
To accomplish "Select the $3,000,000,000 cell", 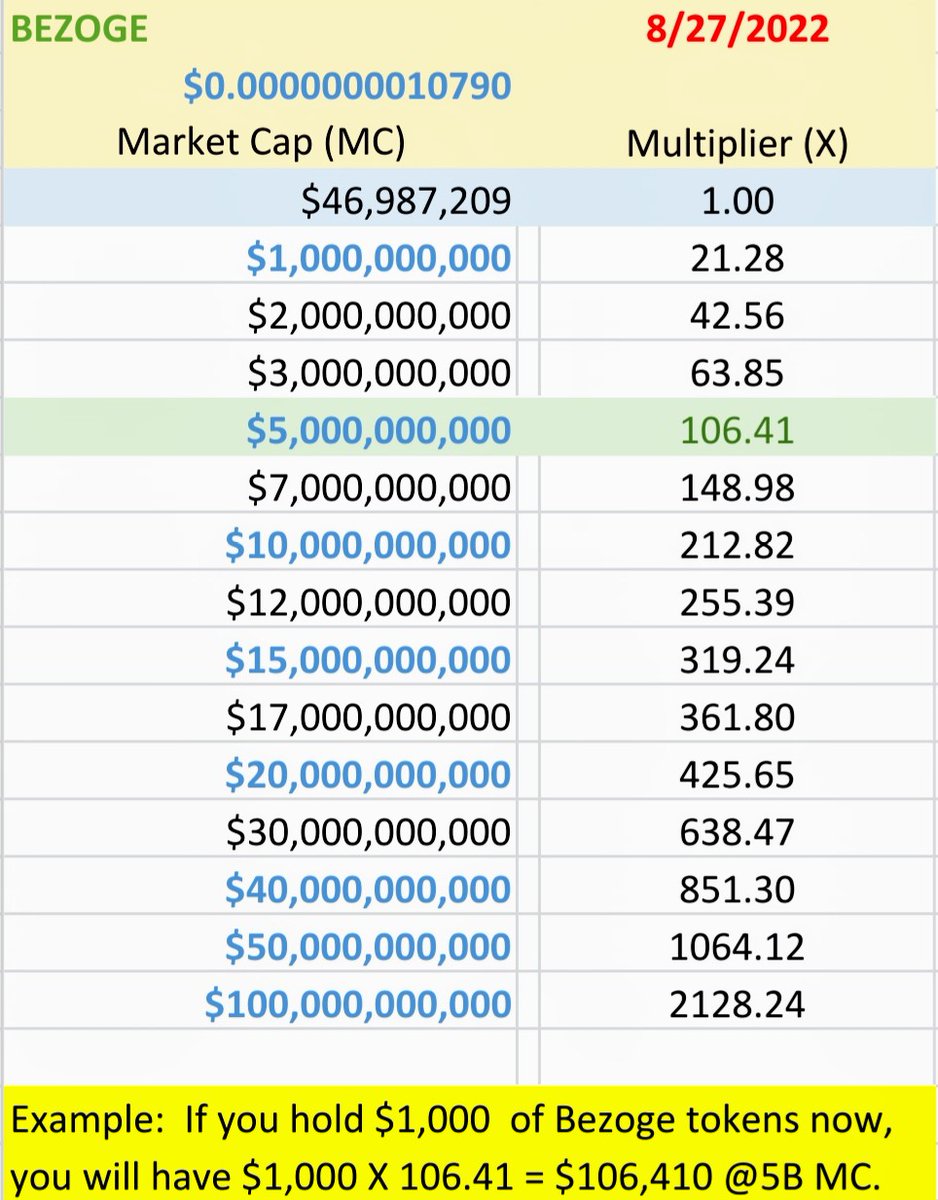I will tap(379, 373).
